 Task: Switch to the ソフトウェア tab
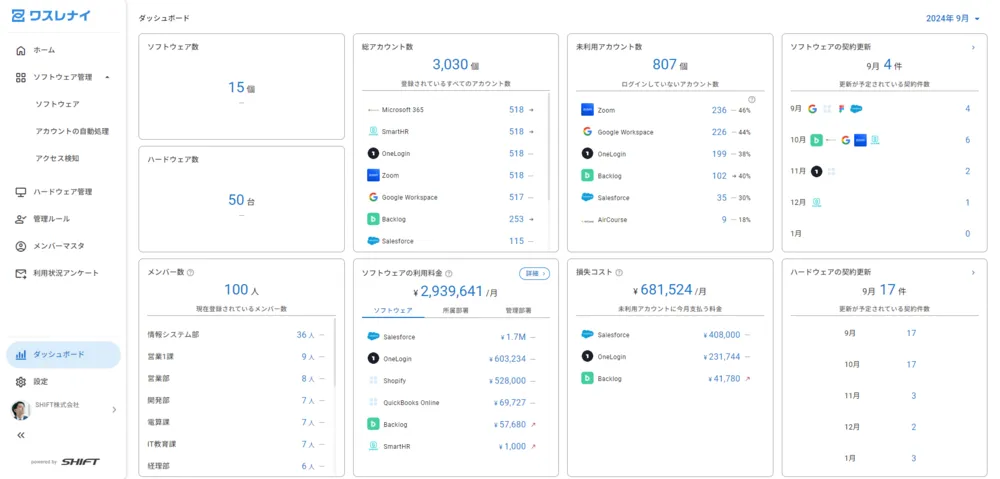[x=393, y=311]
